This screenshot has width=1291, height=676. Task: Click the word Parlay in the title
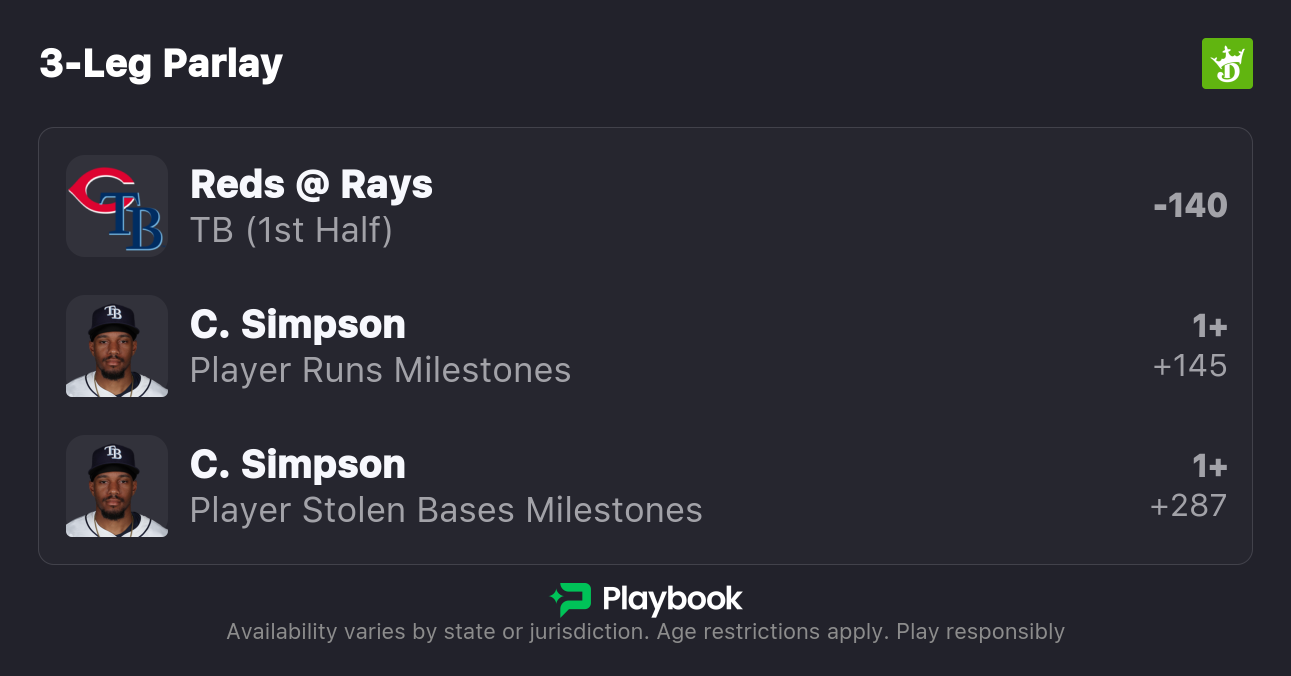pos(222,64)
